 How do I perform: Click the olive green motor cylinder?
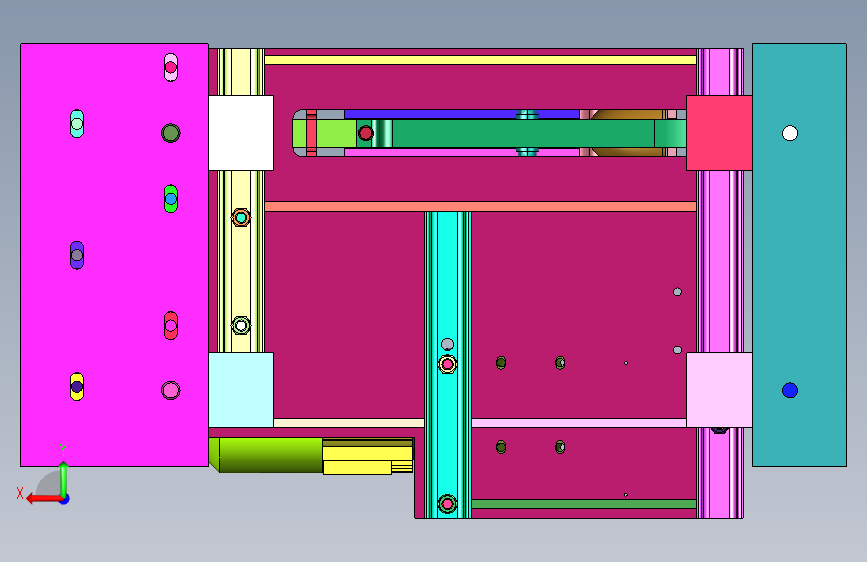tap(266, 455)
